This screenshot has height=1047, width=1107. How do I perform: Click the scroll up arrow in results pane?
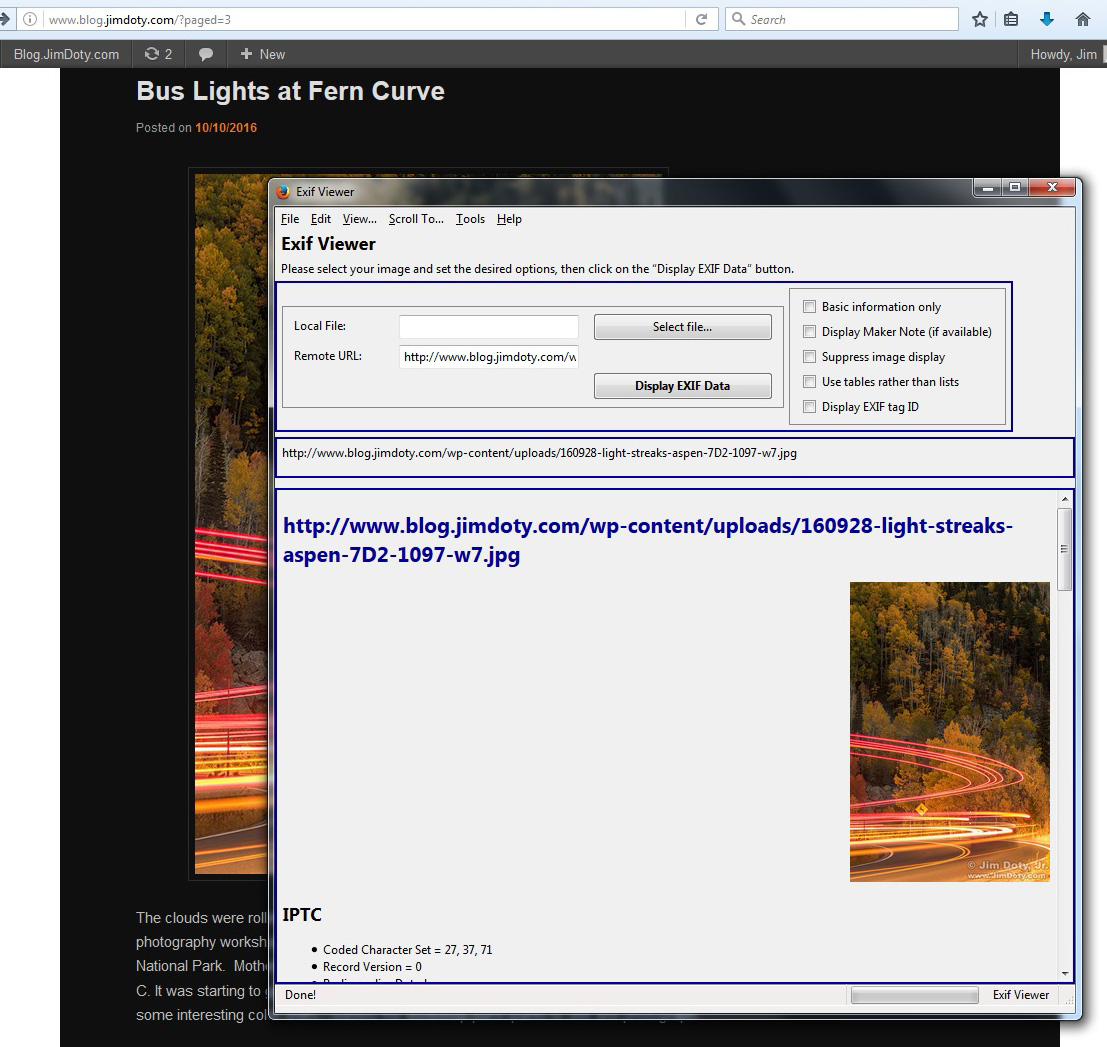pyautogui.click(x=1065, y=499)
